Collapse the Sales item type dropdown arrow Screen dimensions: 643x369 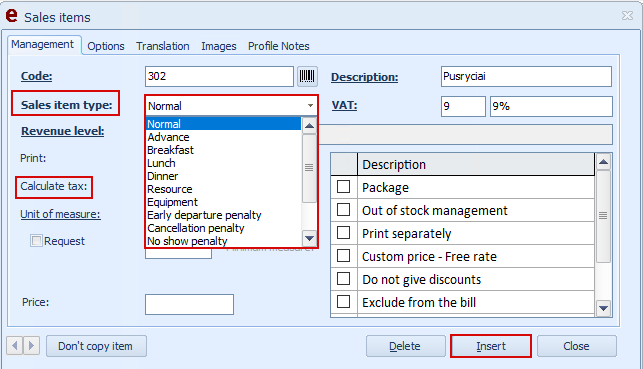tap(310, 106)
